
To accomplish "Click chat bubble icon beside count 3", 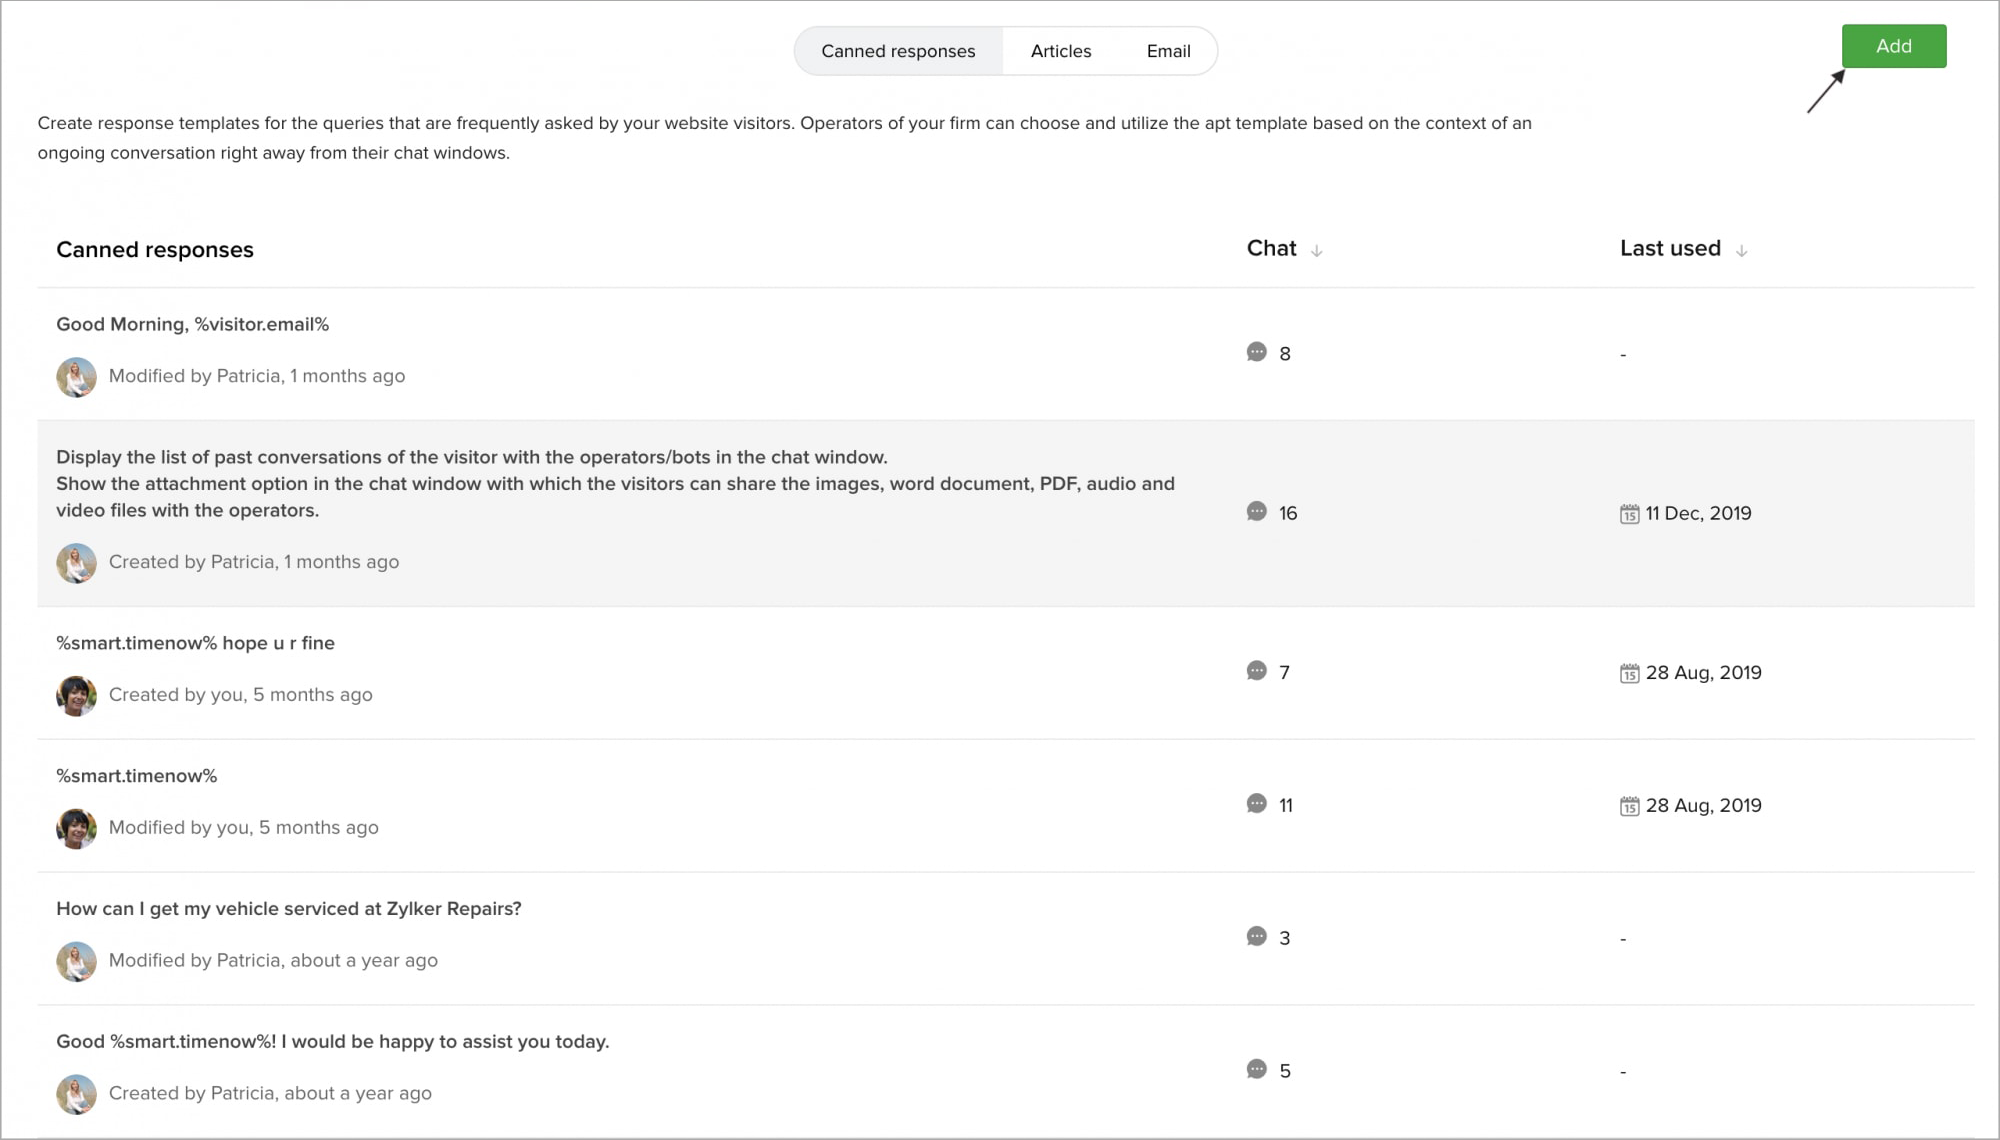I will pos(1256,937).
